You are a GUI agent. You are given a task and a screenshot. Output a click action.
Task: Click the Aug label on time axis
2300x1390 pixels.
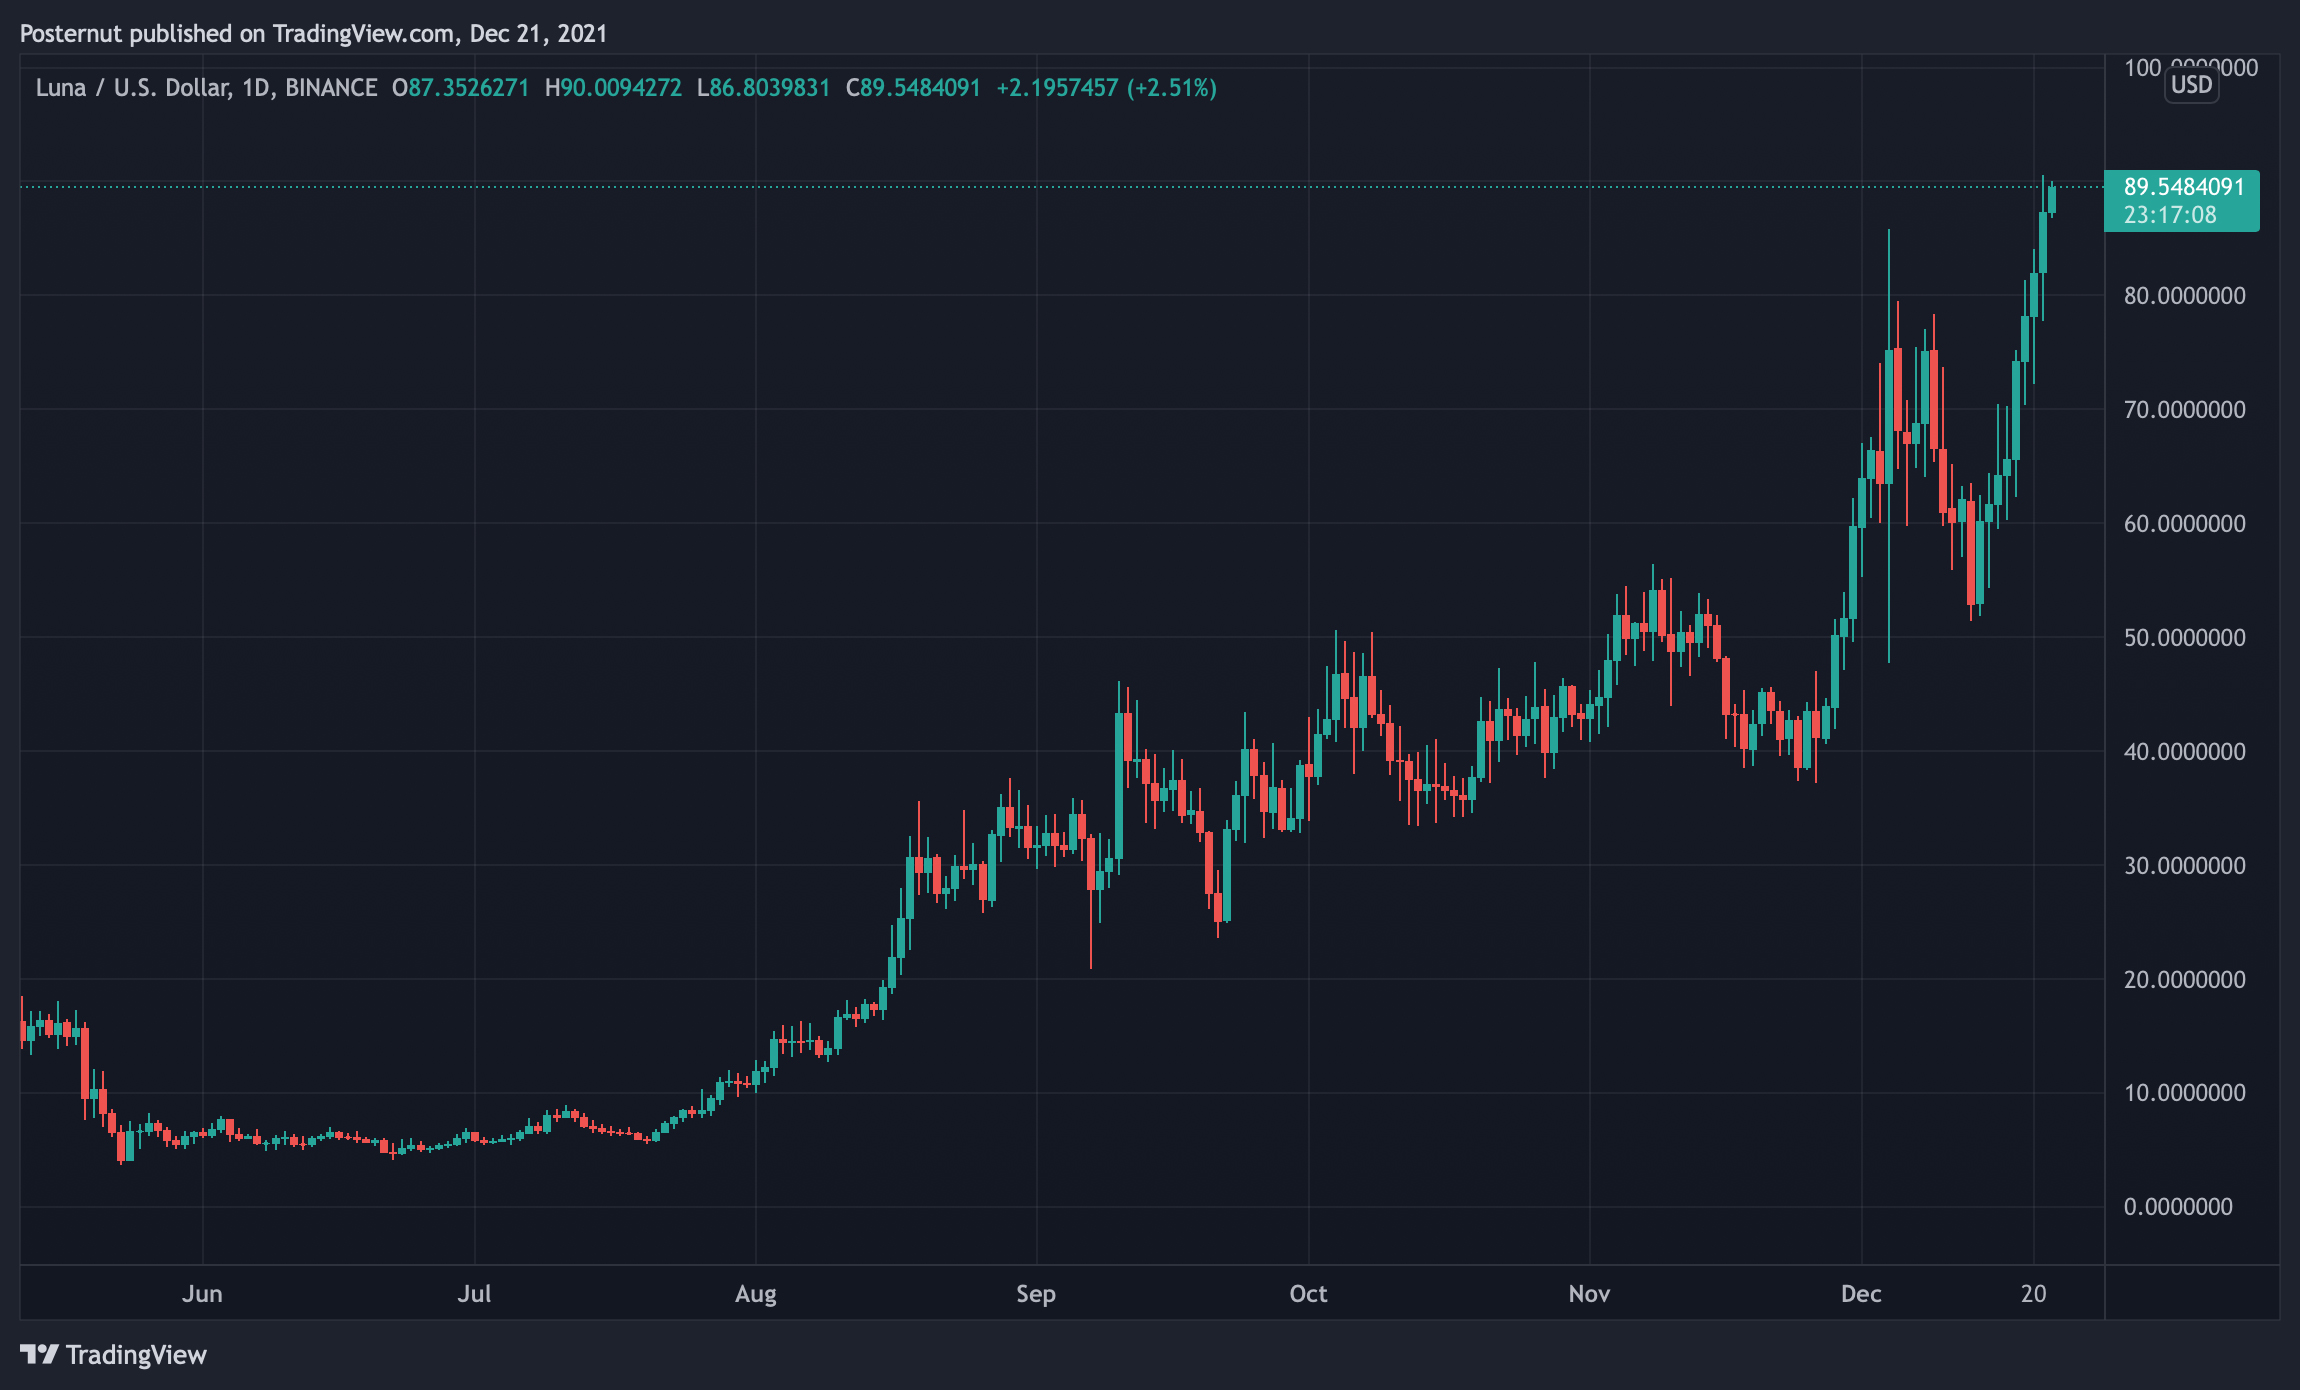[756, 1294]
